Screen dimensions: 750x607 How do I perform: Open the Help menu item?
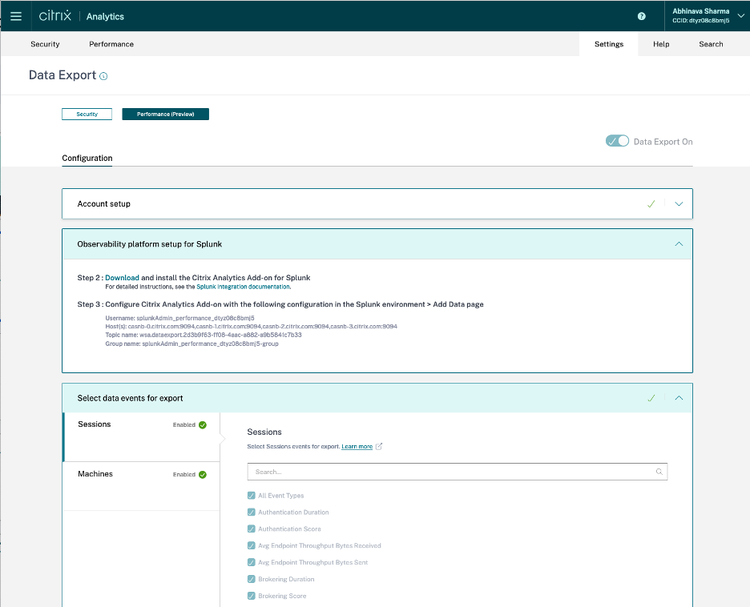click(661, 44)
